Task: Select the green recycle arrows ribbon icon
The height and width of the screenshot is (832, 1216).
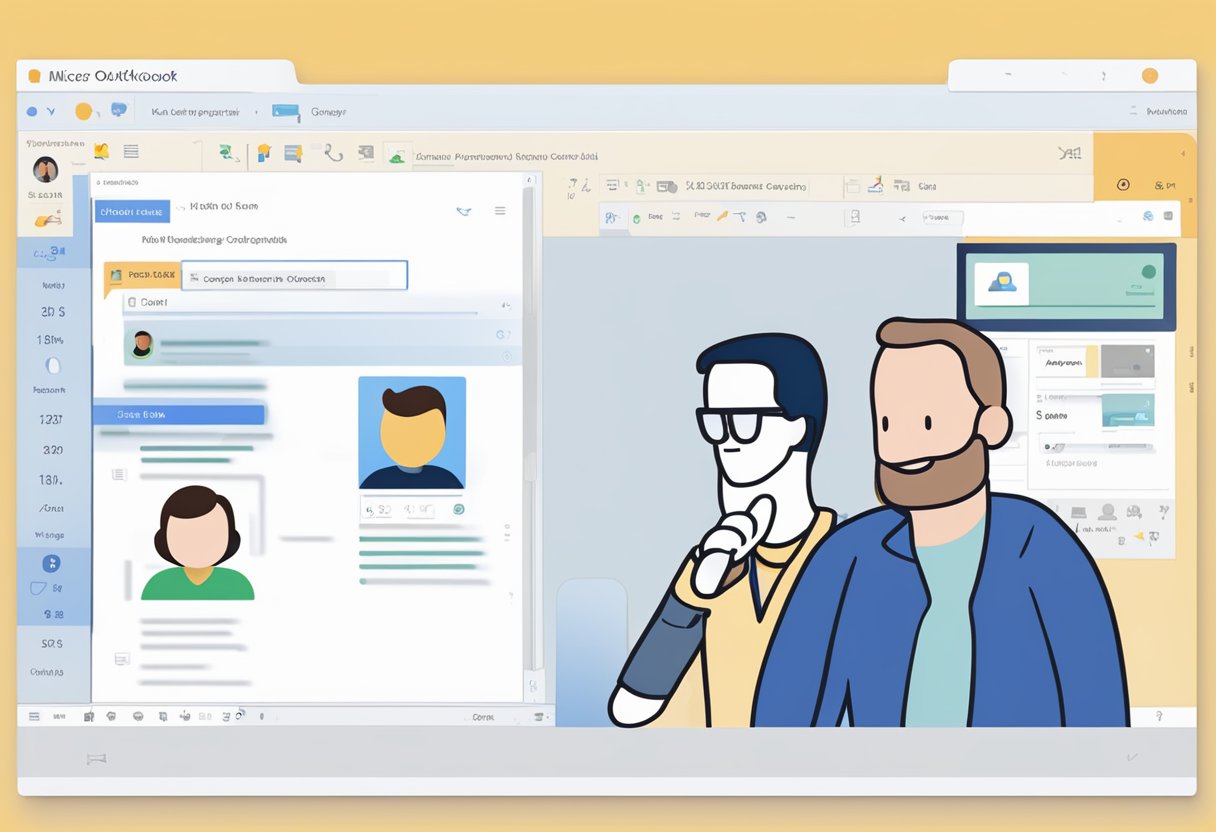Action: point(228,152)
